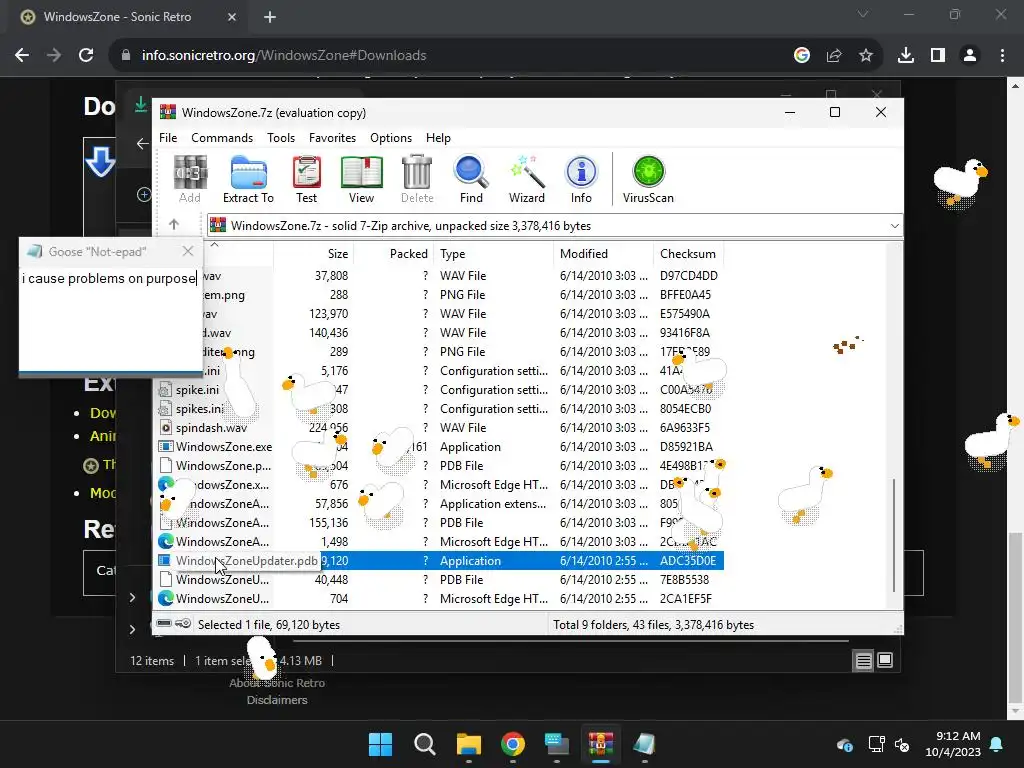Image resolution: width=1024 pixels, height=768 pixels.
Task: Open Windows Start menu
Action: 380,744
